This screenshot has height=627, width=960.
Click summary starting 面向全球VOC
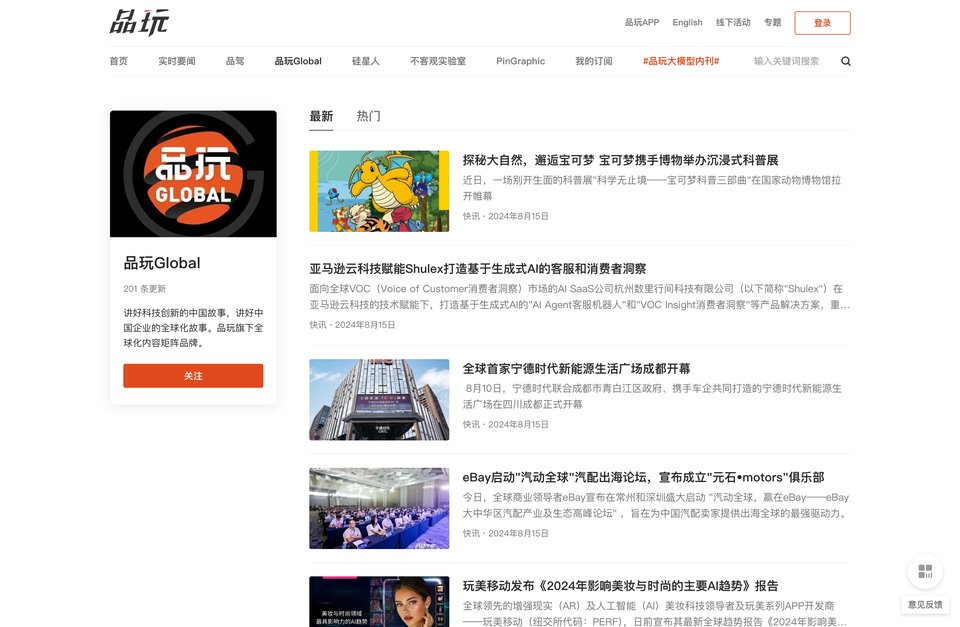point(579,296)
